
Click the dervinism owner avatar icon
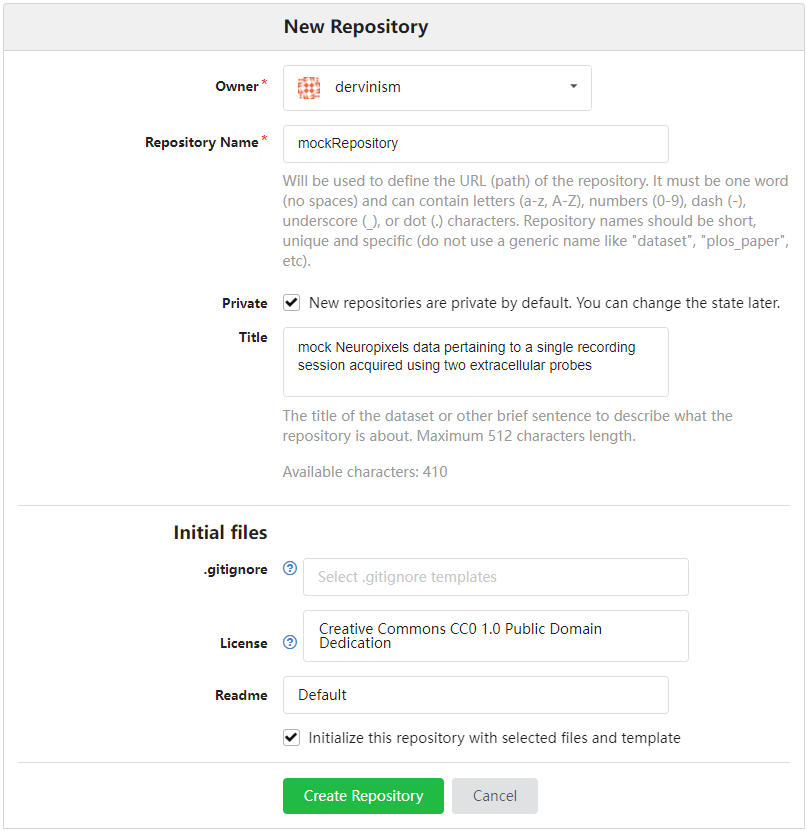tap(309, 87)
